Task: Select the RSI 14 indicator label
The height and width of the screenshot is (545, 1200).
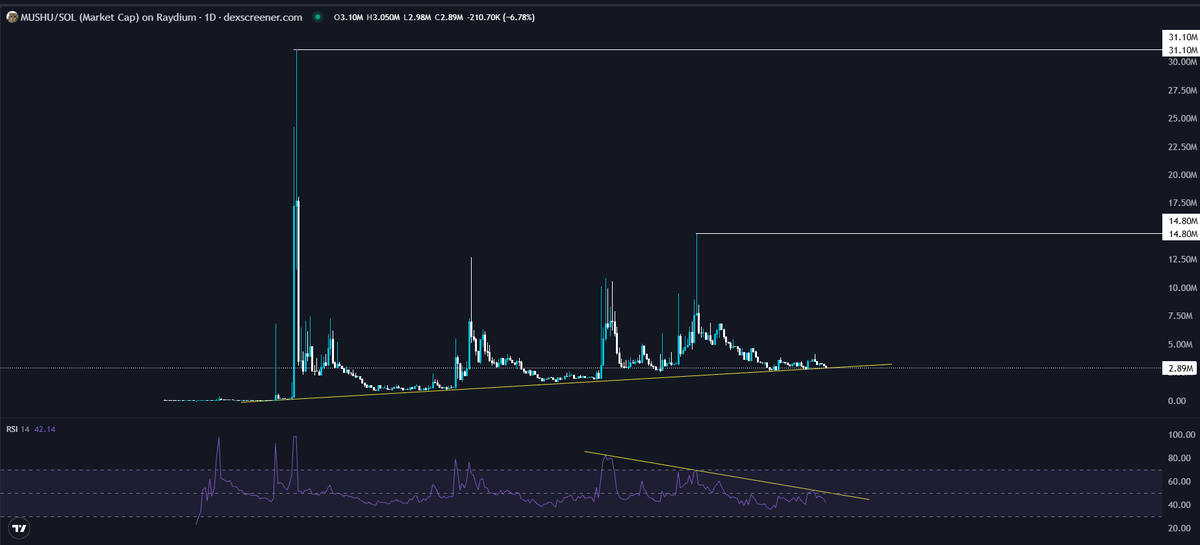Action: pos(18,431)
